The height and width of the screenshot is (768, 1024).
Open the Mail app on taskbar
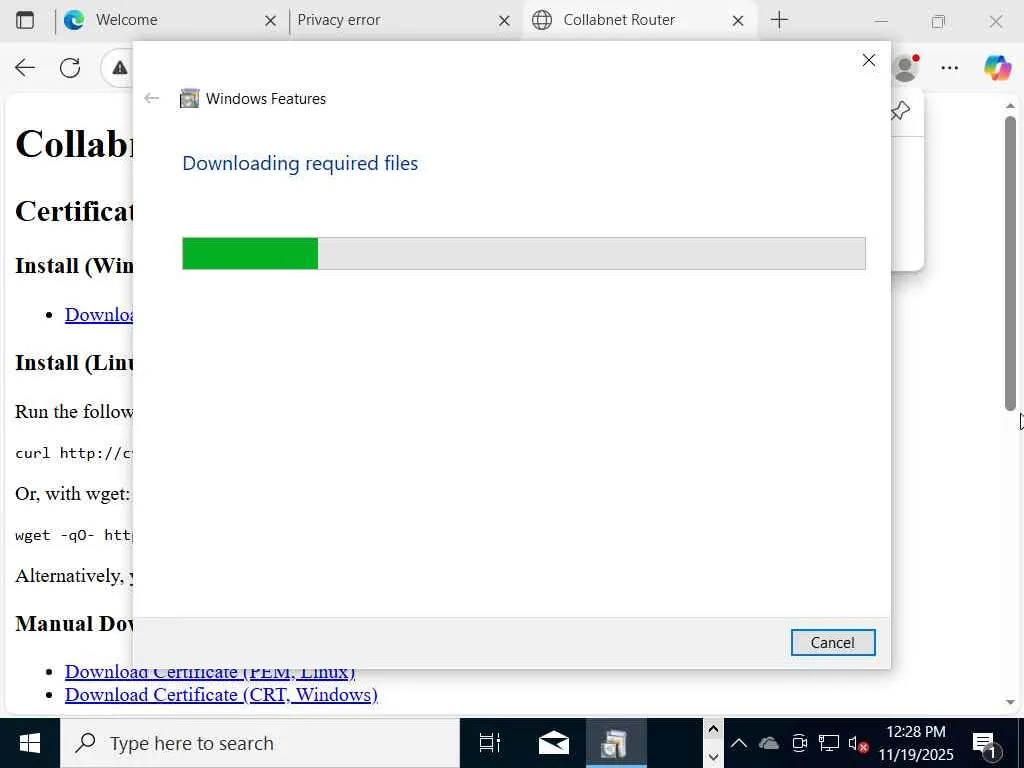[x=554, y=743]
